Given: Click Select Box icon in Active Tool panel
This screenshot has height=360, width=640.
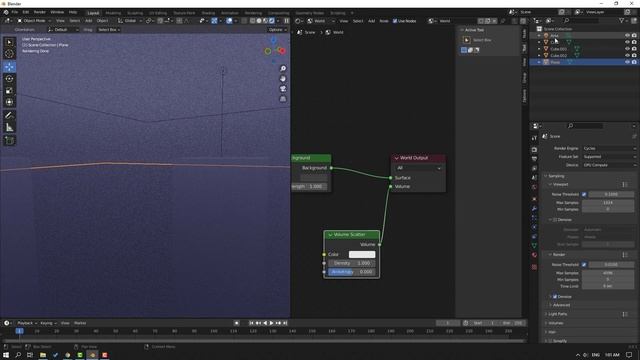Looking at the screenshot, I should (x=467, y=40).
